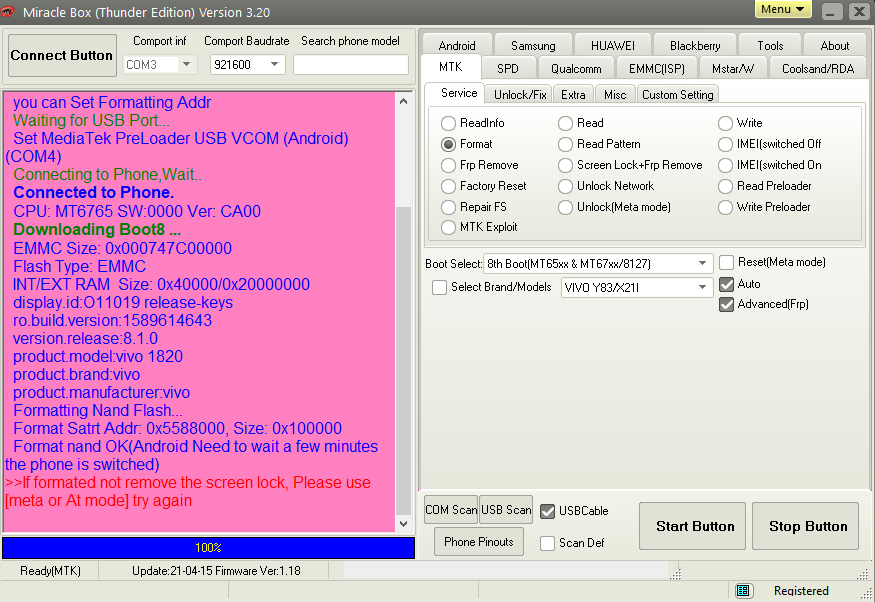Click the Connect Button
Screen dimensions: 875x602
62,56
